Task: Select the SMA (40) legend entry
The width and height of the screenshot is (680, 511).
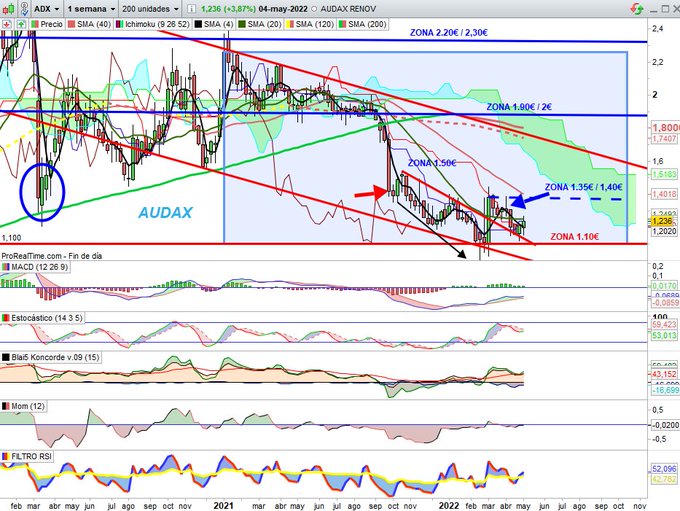Action: pos(89,24)
